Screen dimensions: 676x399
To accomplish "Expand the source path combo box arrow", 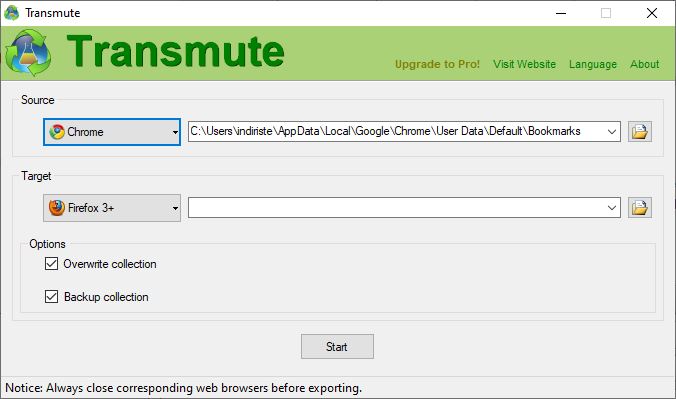I will [x=611, y=132].
